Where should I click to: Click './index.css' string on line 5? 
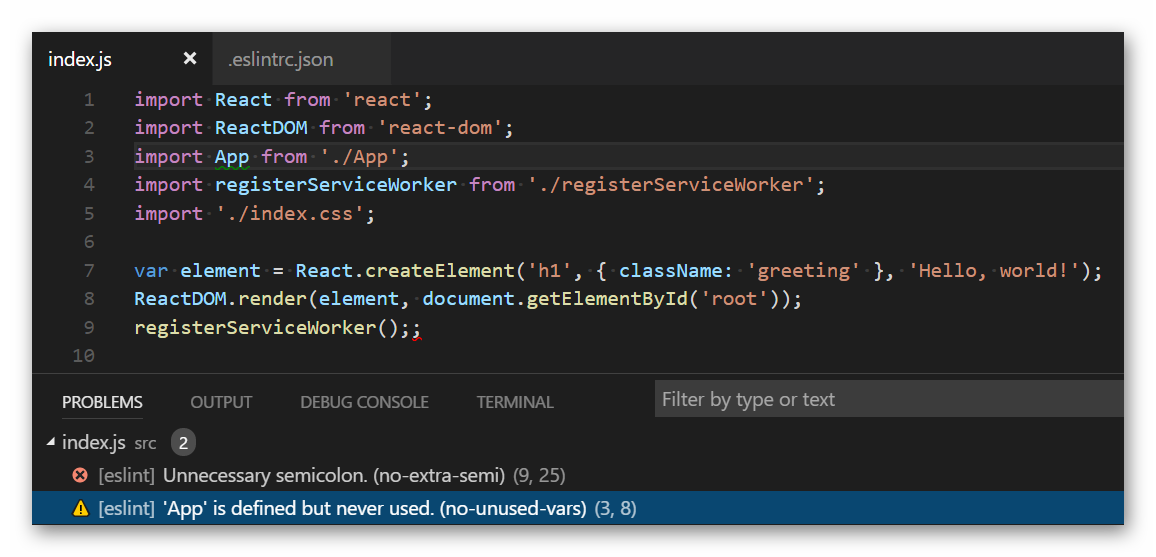[290, 214]
